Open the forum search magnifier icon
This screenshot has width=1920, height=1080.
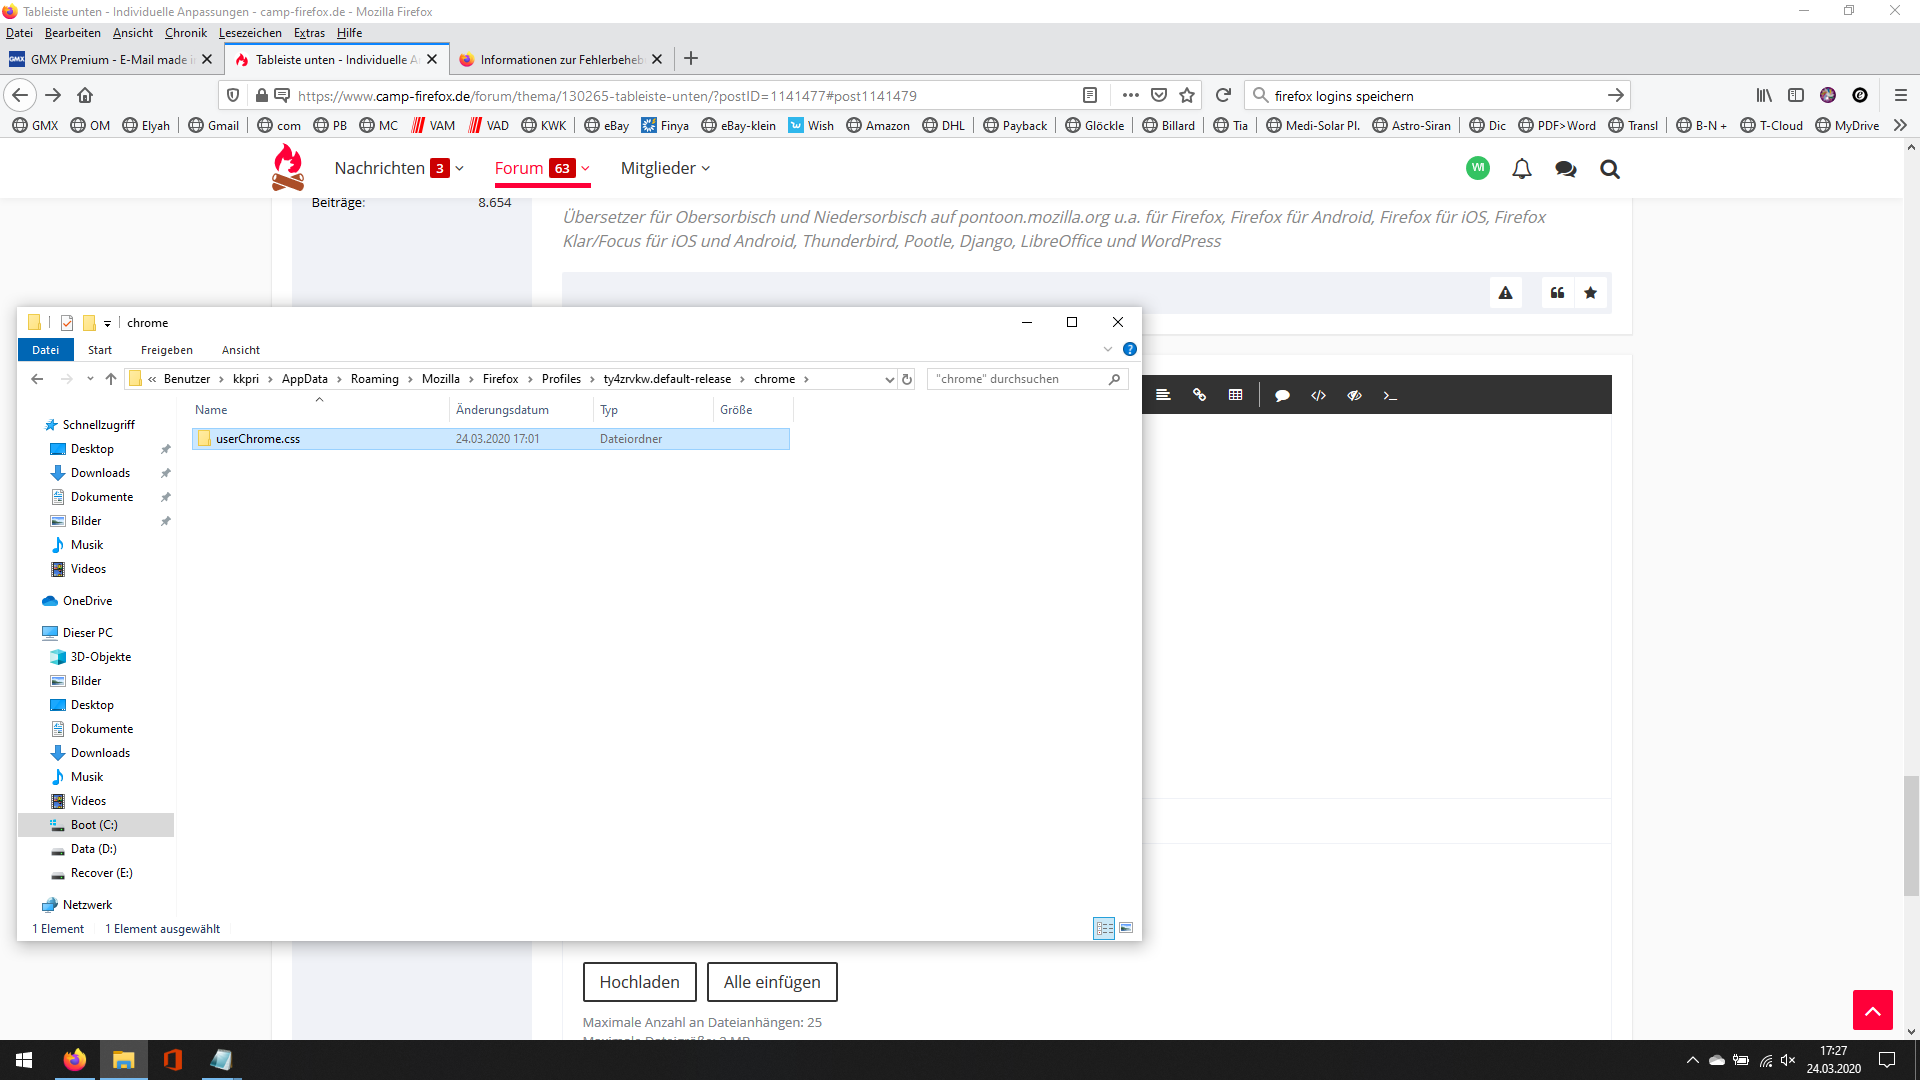coord(1609,169)
